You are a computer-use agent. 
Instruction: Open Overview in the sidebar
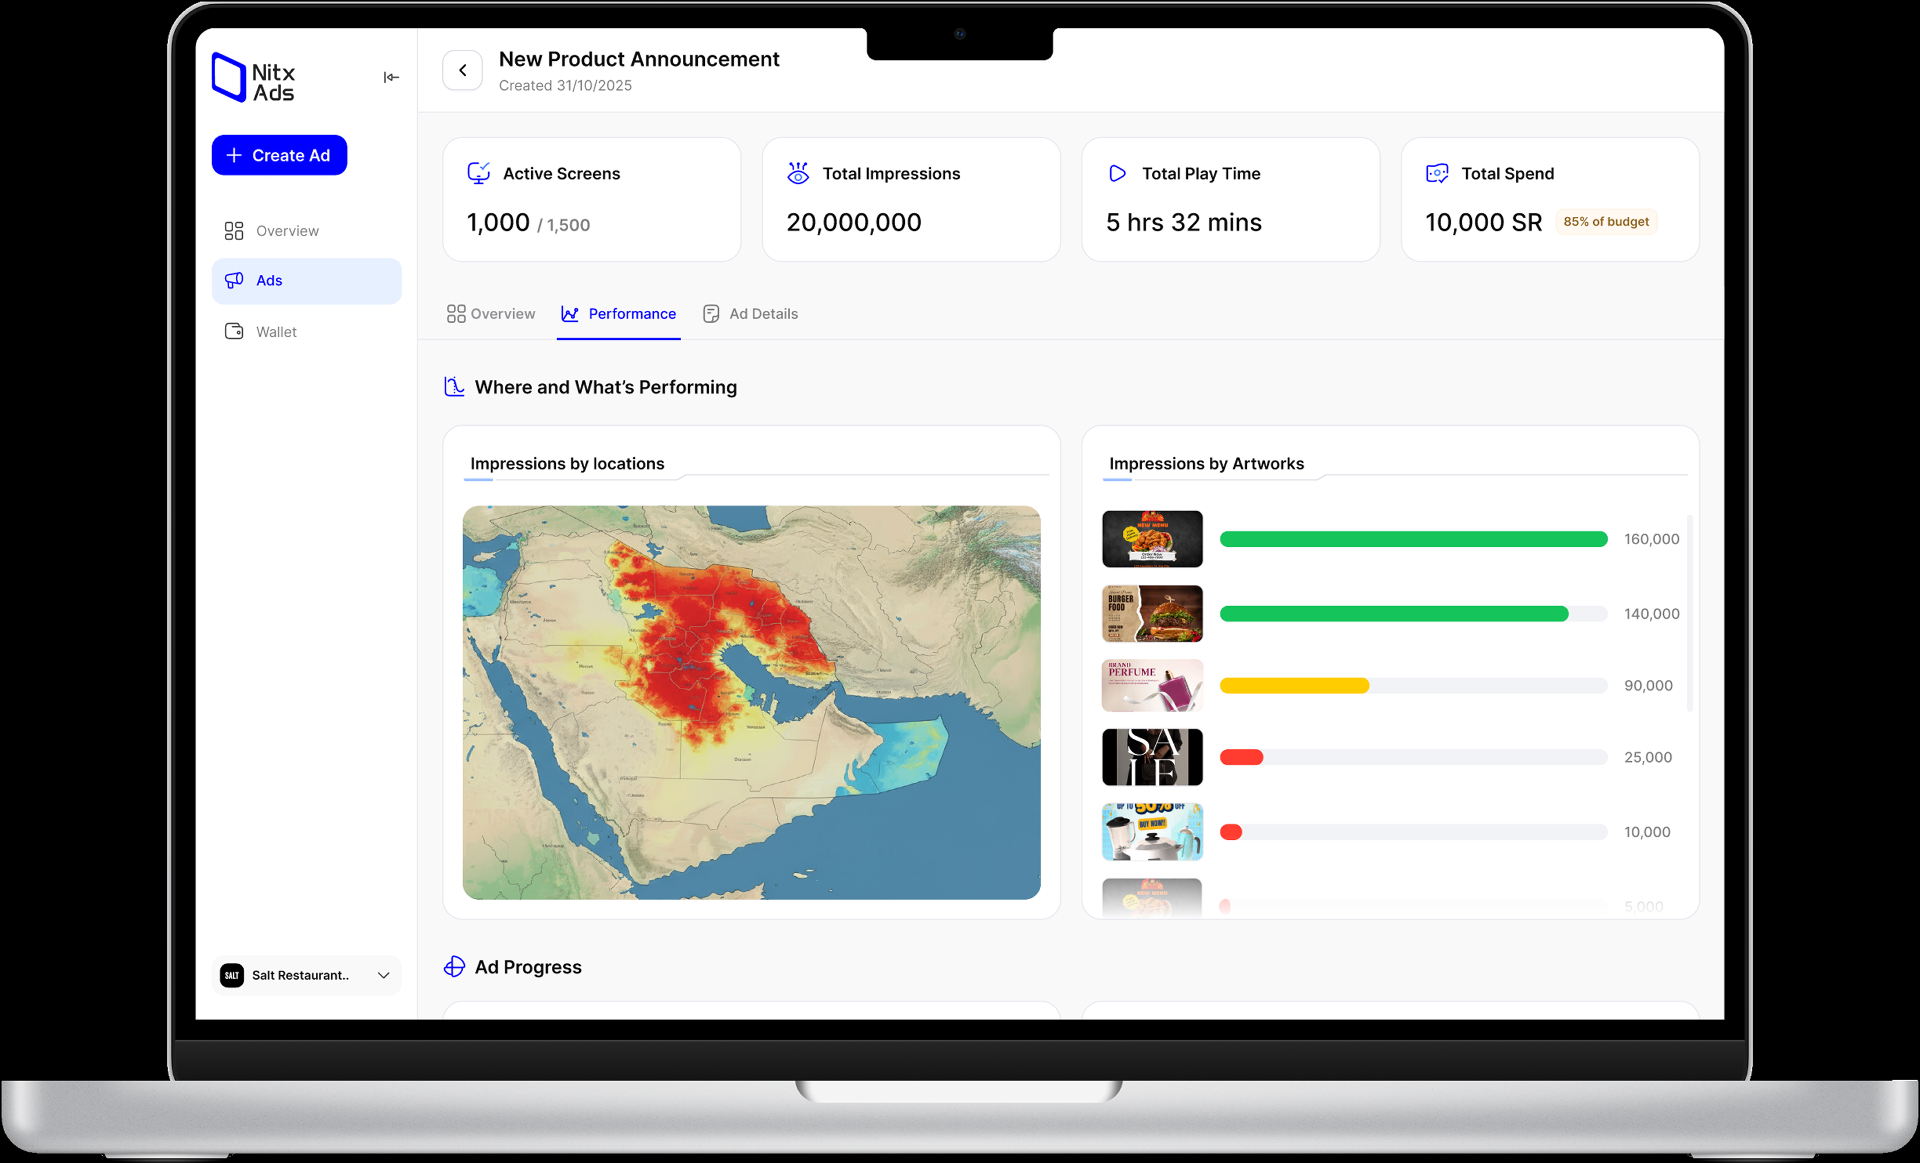coord(306,231)
